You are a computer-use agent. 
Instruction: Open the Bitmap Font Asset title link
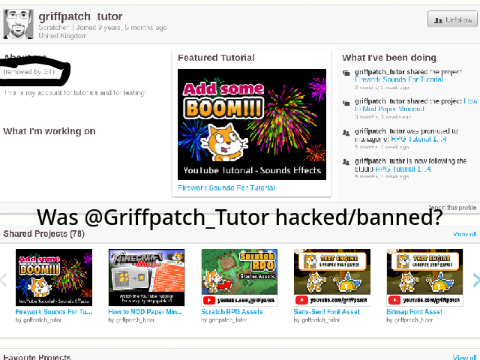414,312
